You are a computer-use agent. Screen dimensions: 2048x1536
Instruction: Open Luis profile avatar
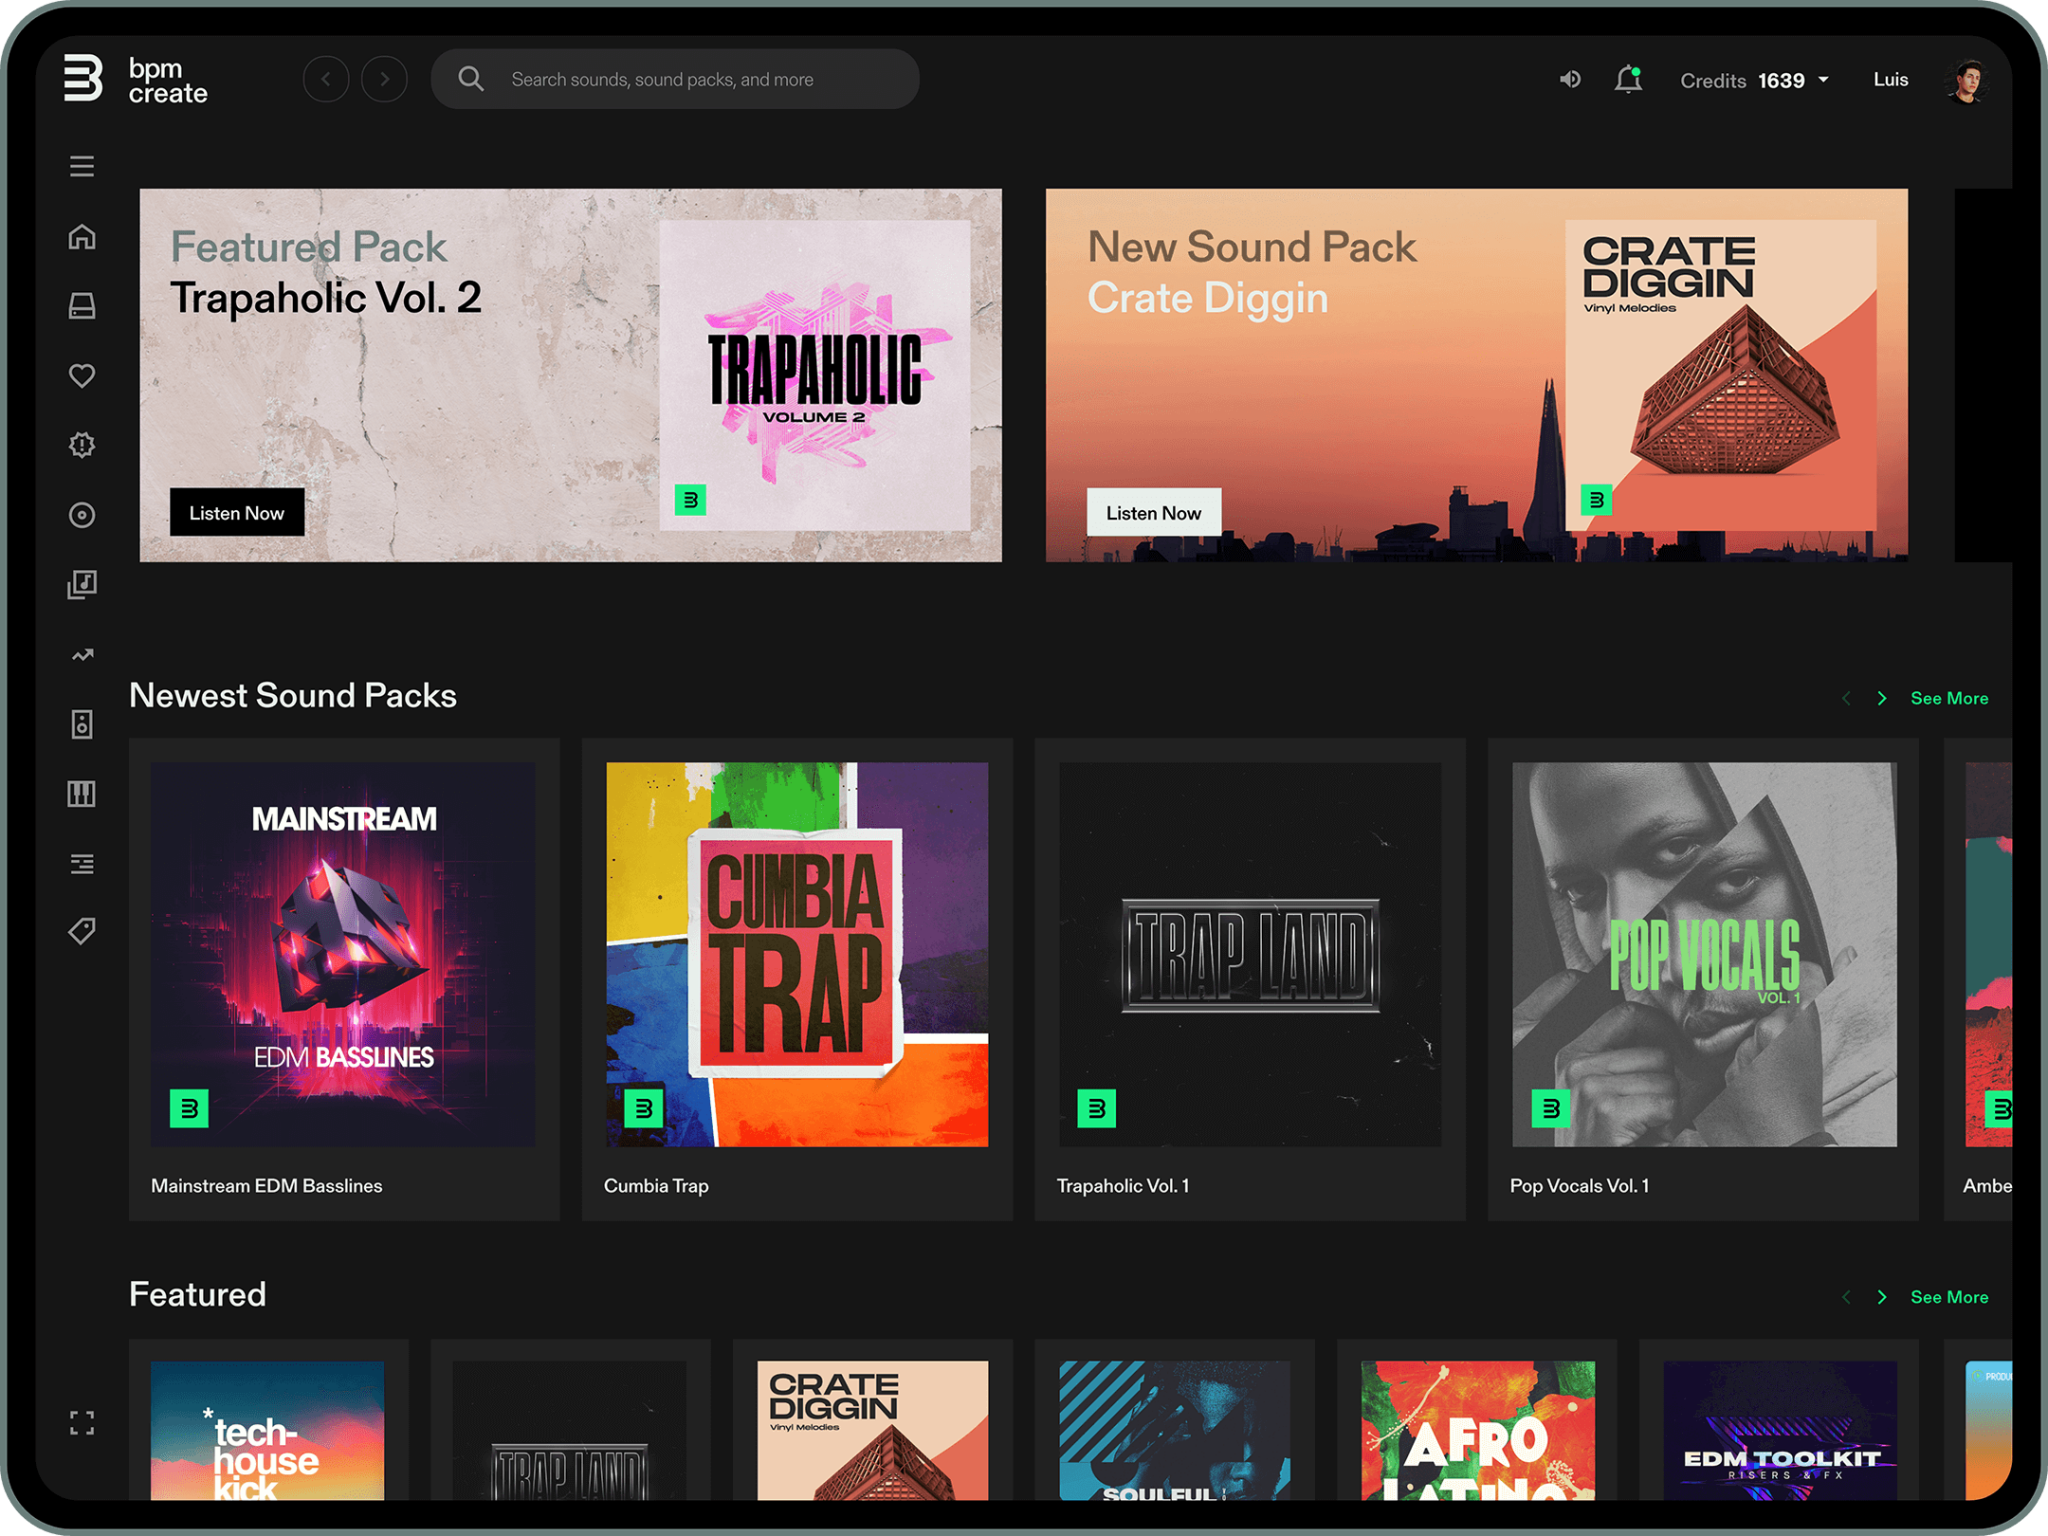[1967, 80]
